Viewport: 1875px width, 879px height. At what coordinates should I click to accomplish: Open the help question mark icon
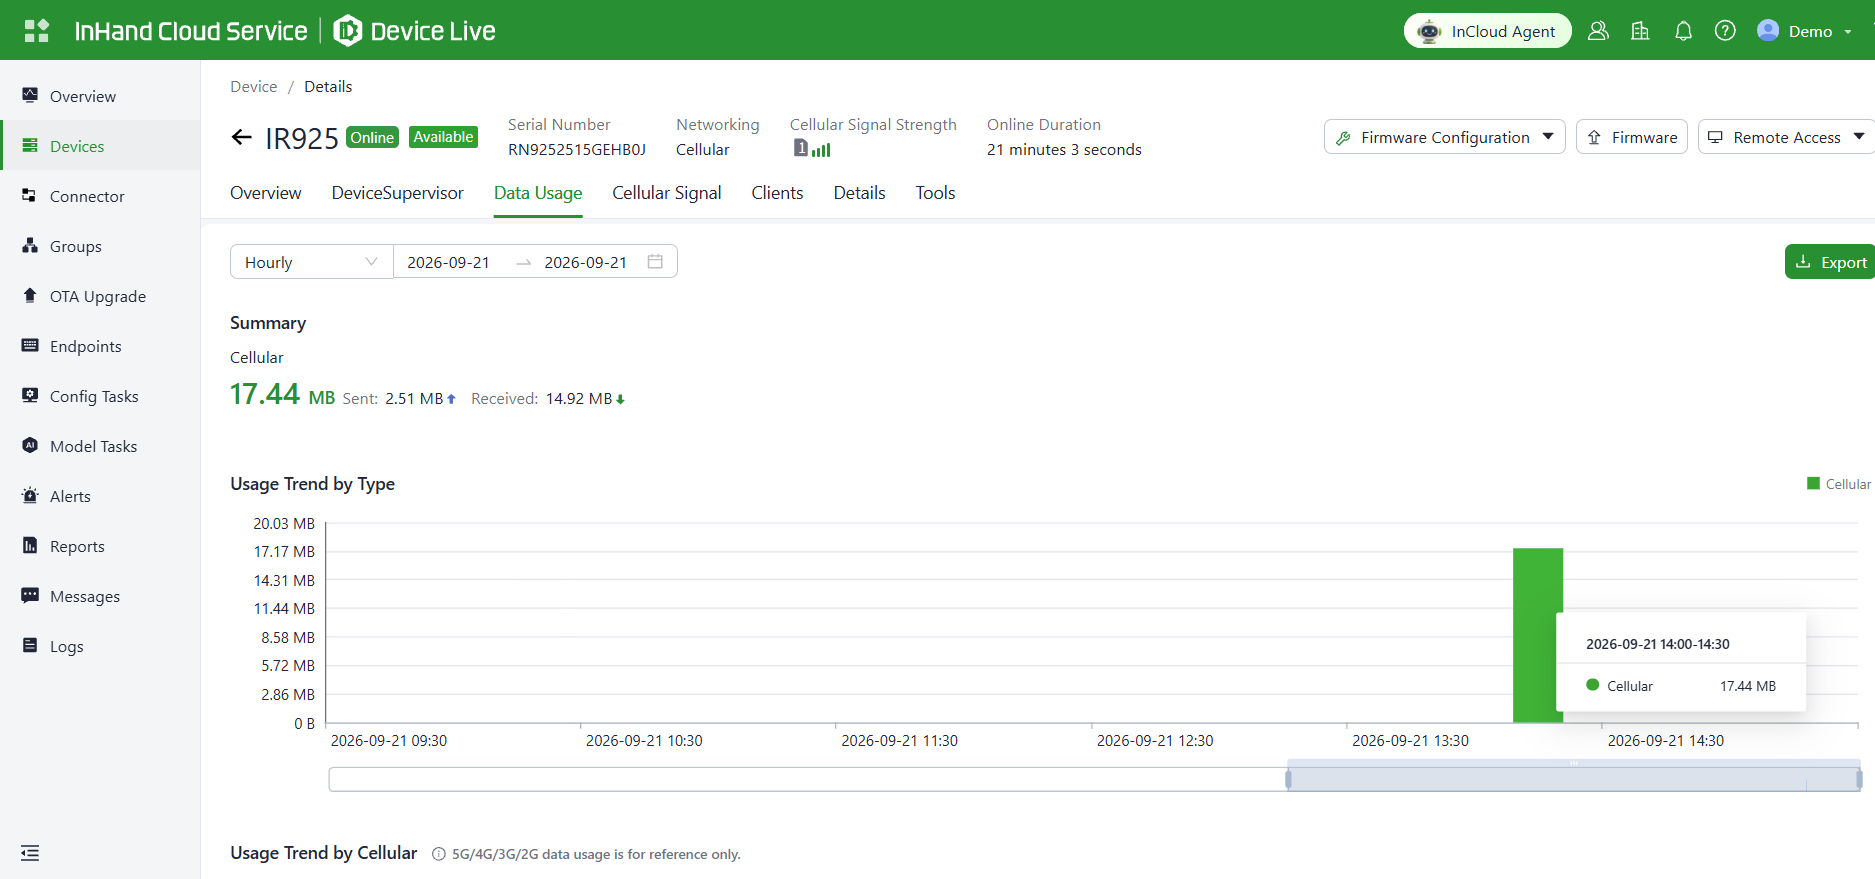[1725, 31]
